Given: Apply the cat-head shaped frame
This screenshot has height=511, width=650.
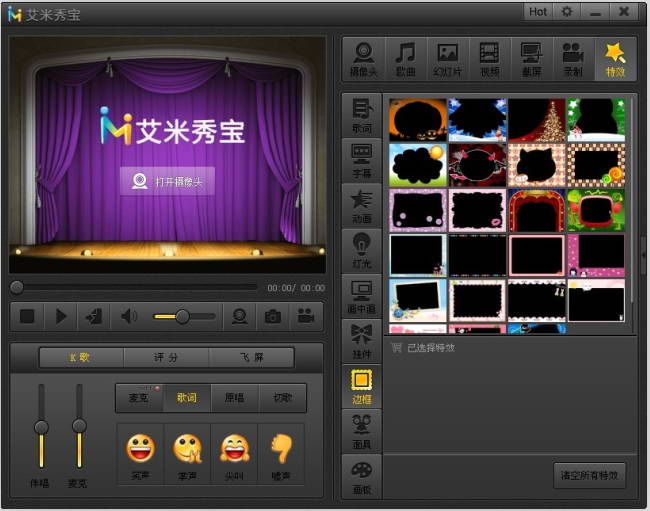Looking at the screenshot, I should coord(536,165).
